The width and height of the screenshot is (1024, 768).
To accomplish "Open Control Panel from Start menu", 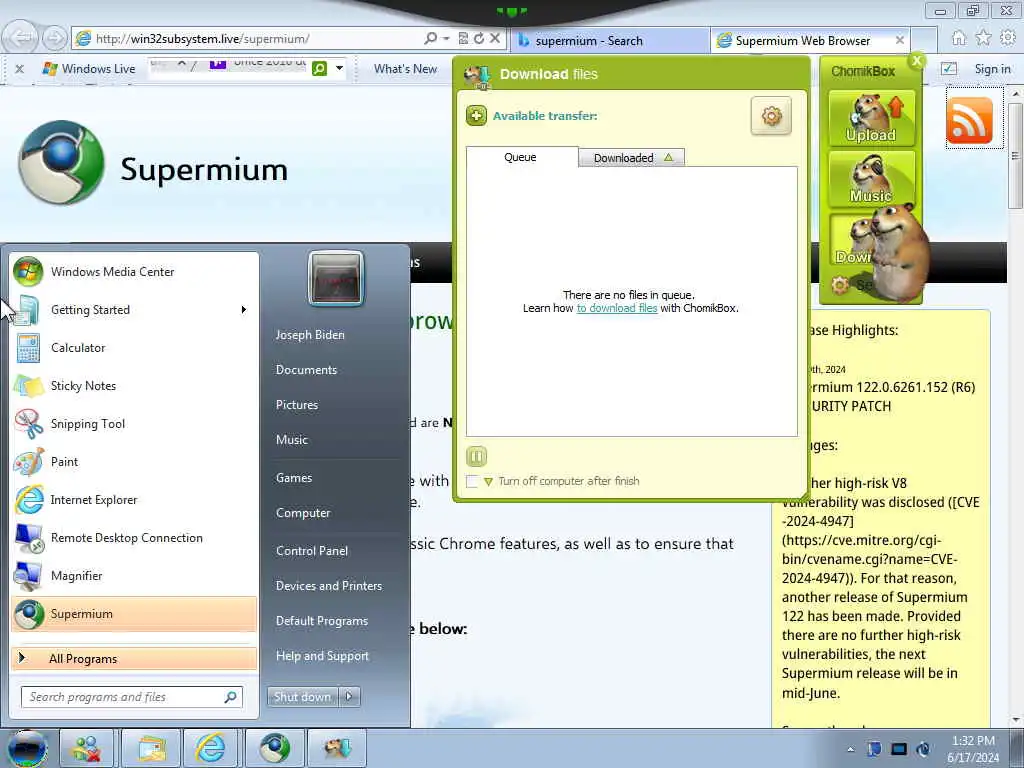I will pos(312,551).
